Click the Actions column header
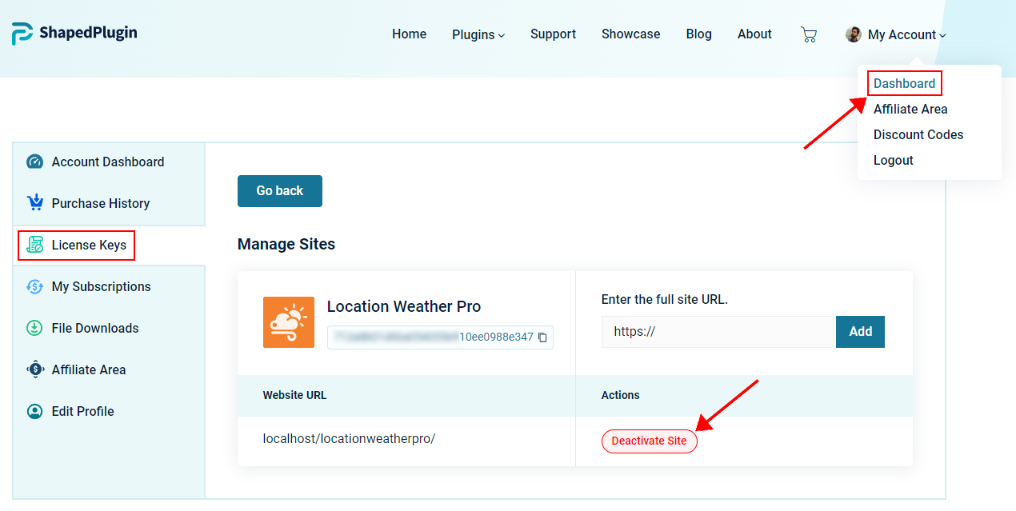1016x511 pixels. pos(620,395)
